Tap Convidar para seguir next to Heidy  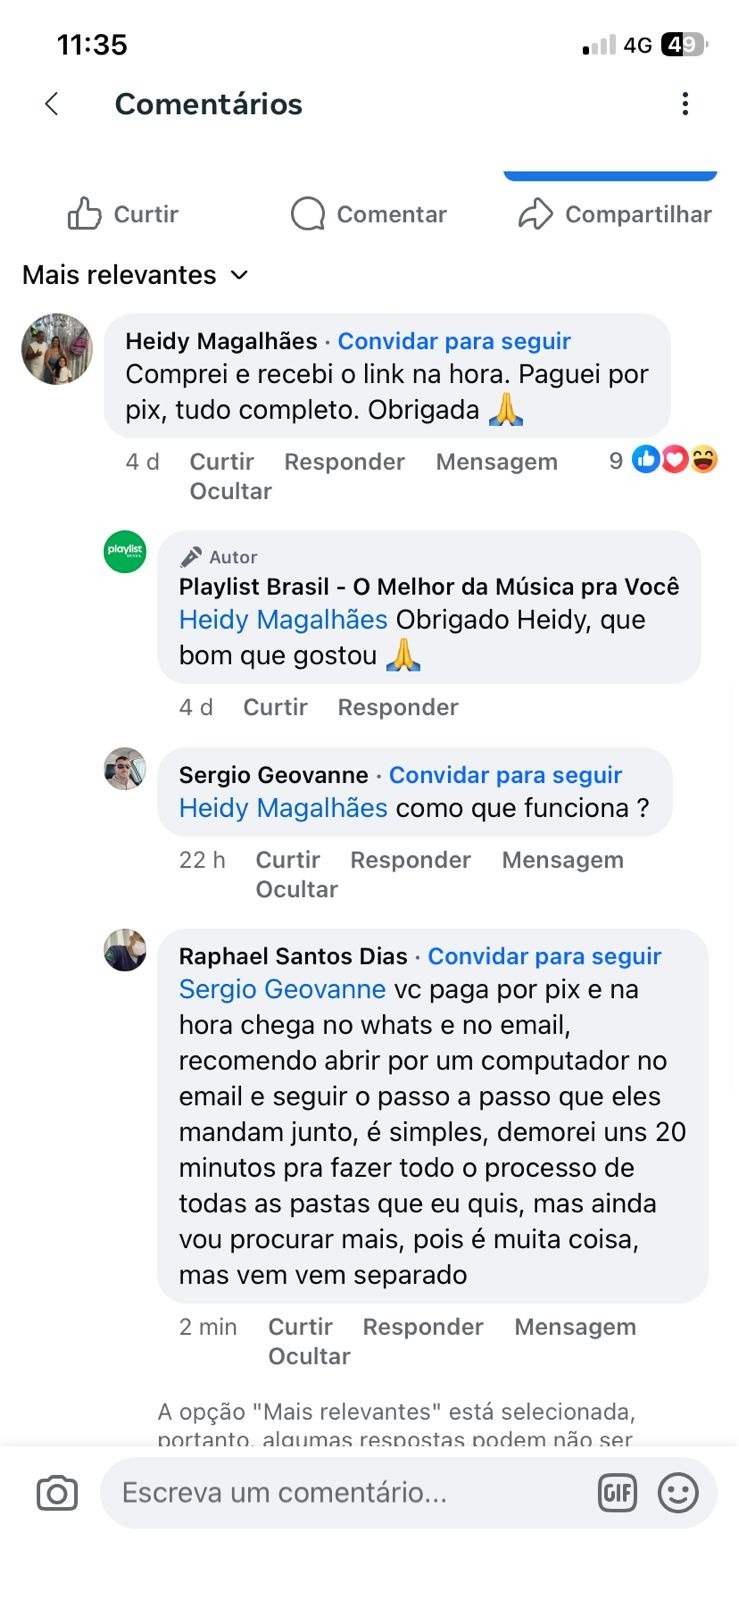tap(454, 341)
